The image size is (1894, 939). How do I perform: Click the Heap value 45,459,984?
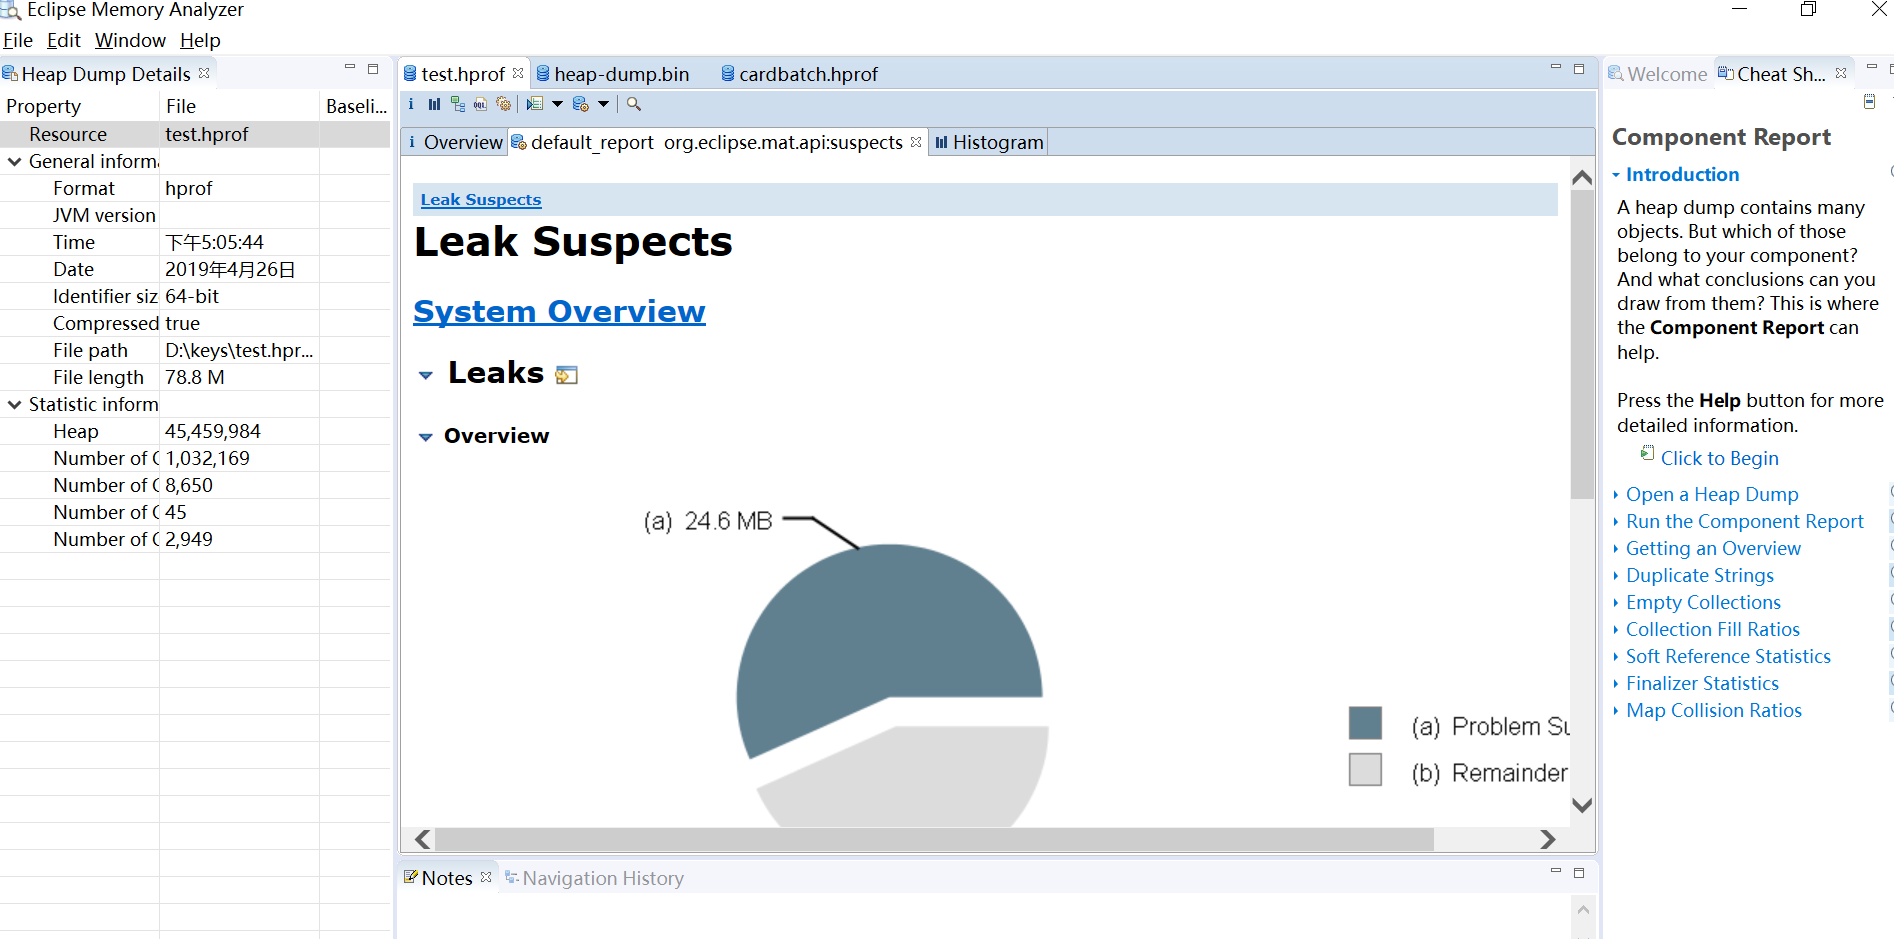coord(213,431)
